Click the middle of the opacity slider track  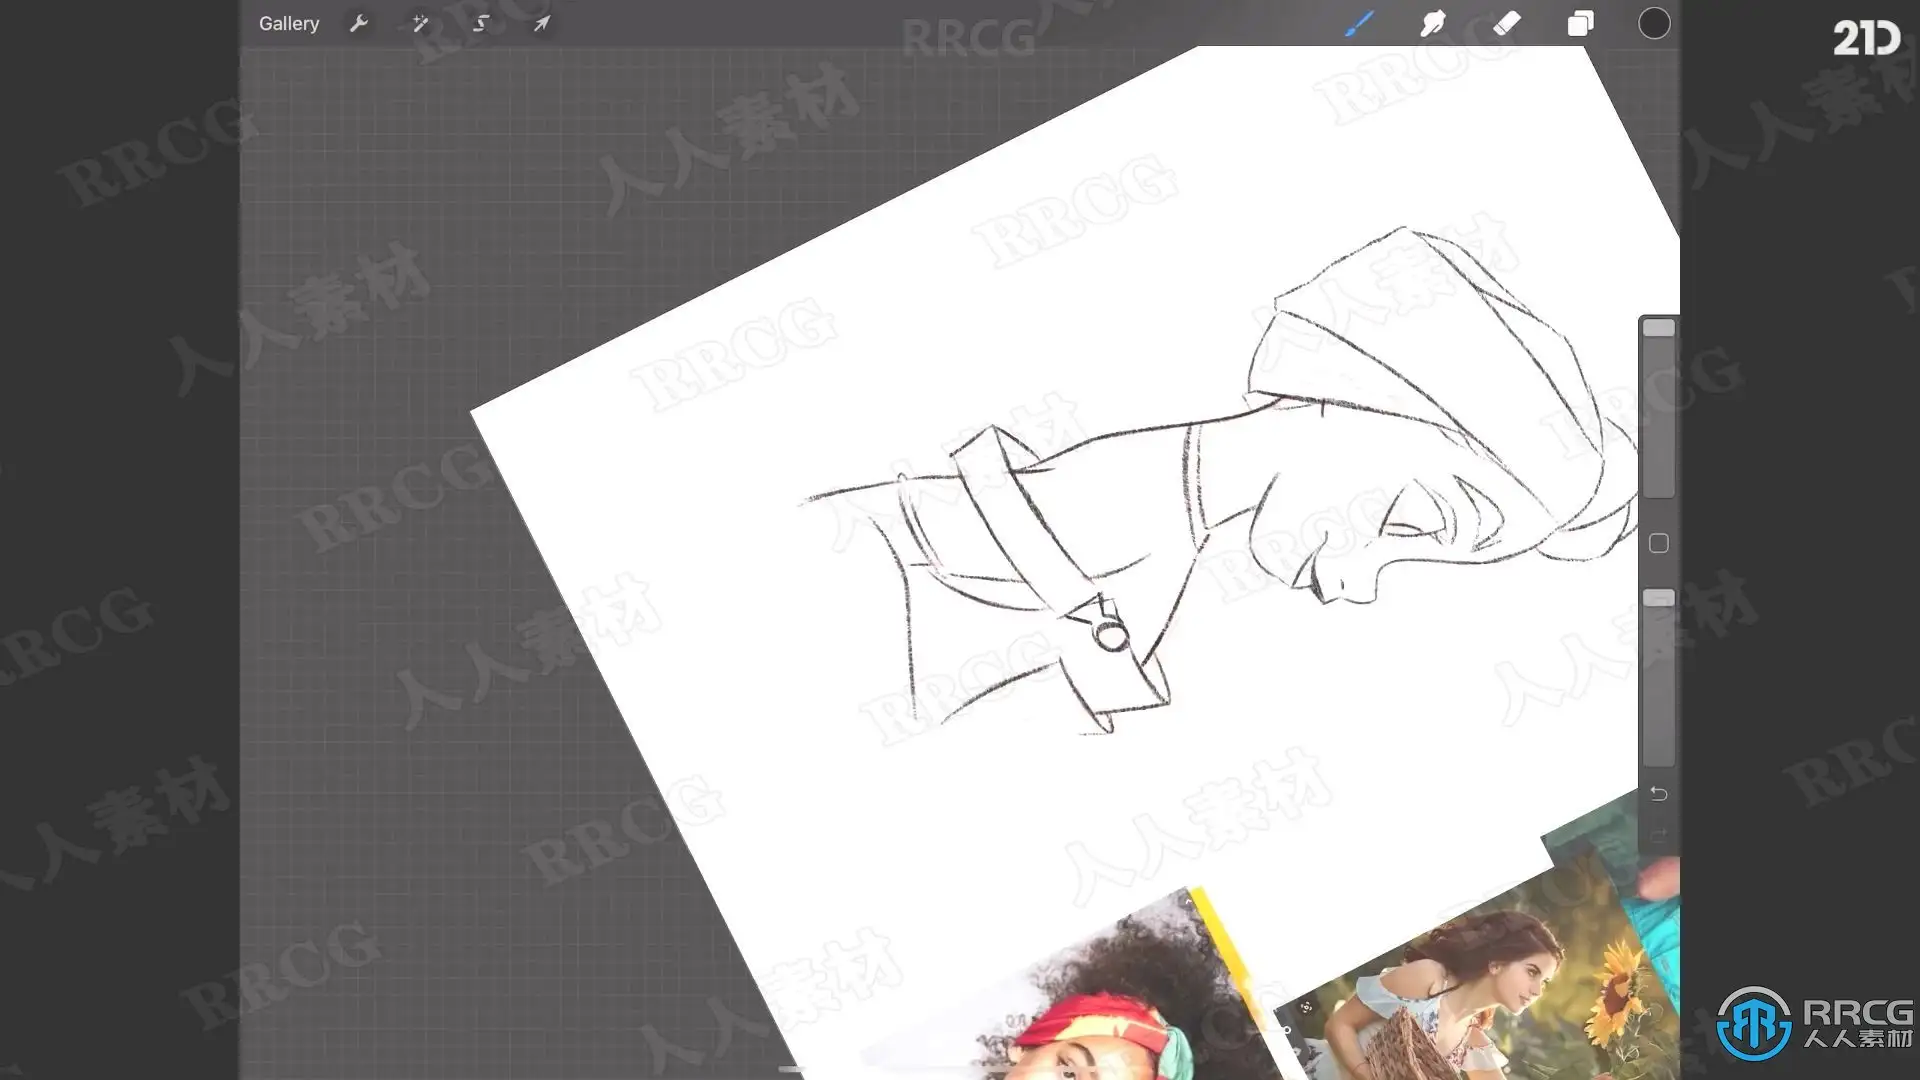[1658, 680]
